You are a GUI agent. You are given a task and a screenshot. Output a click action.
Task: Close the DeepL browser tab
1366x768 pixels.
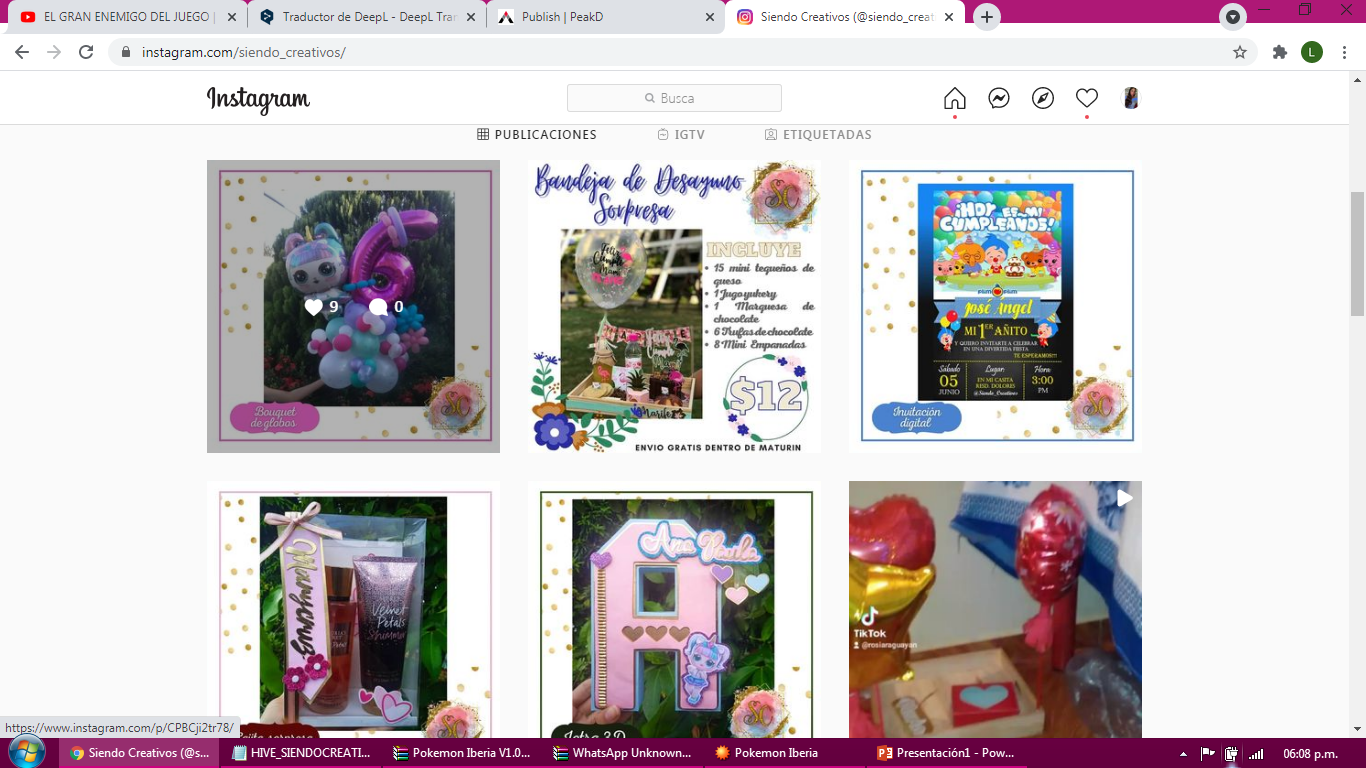pyautogui.click(x=471, y=17)
